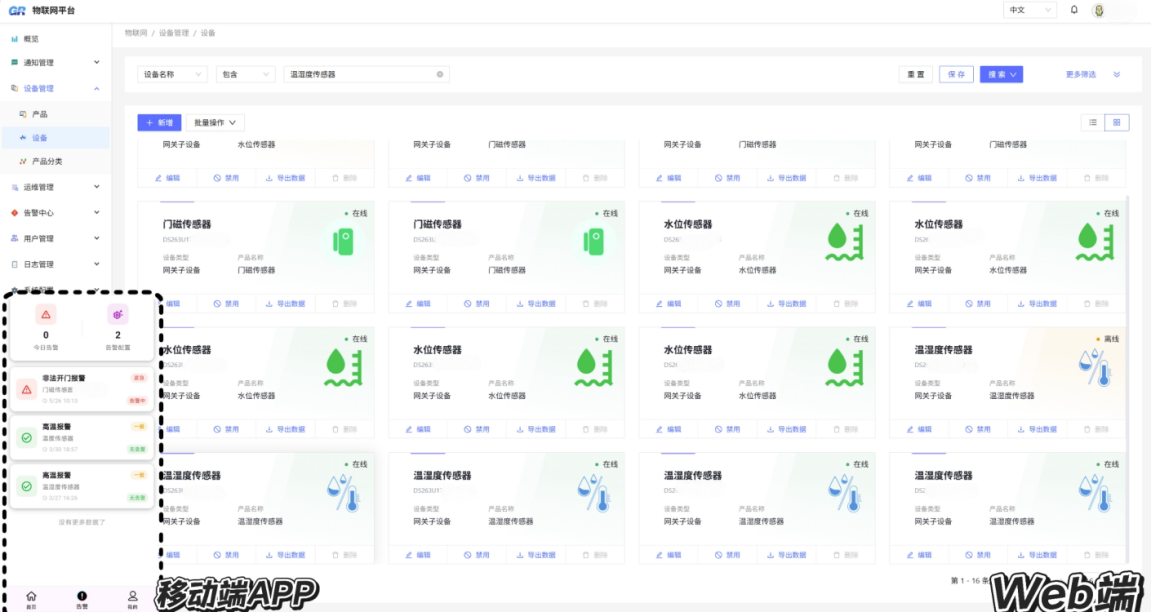Tap the 我的 profile icon in mobile app
The image size is (1151, 613).
(x=132, y=599)
